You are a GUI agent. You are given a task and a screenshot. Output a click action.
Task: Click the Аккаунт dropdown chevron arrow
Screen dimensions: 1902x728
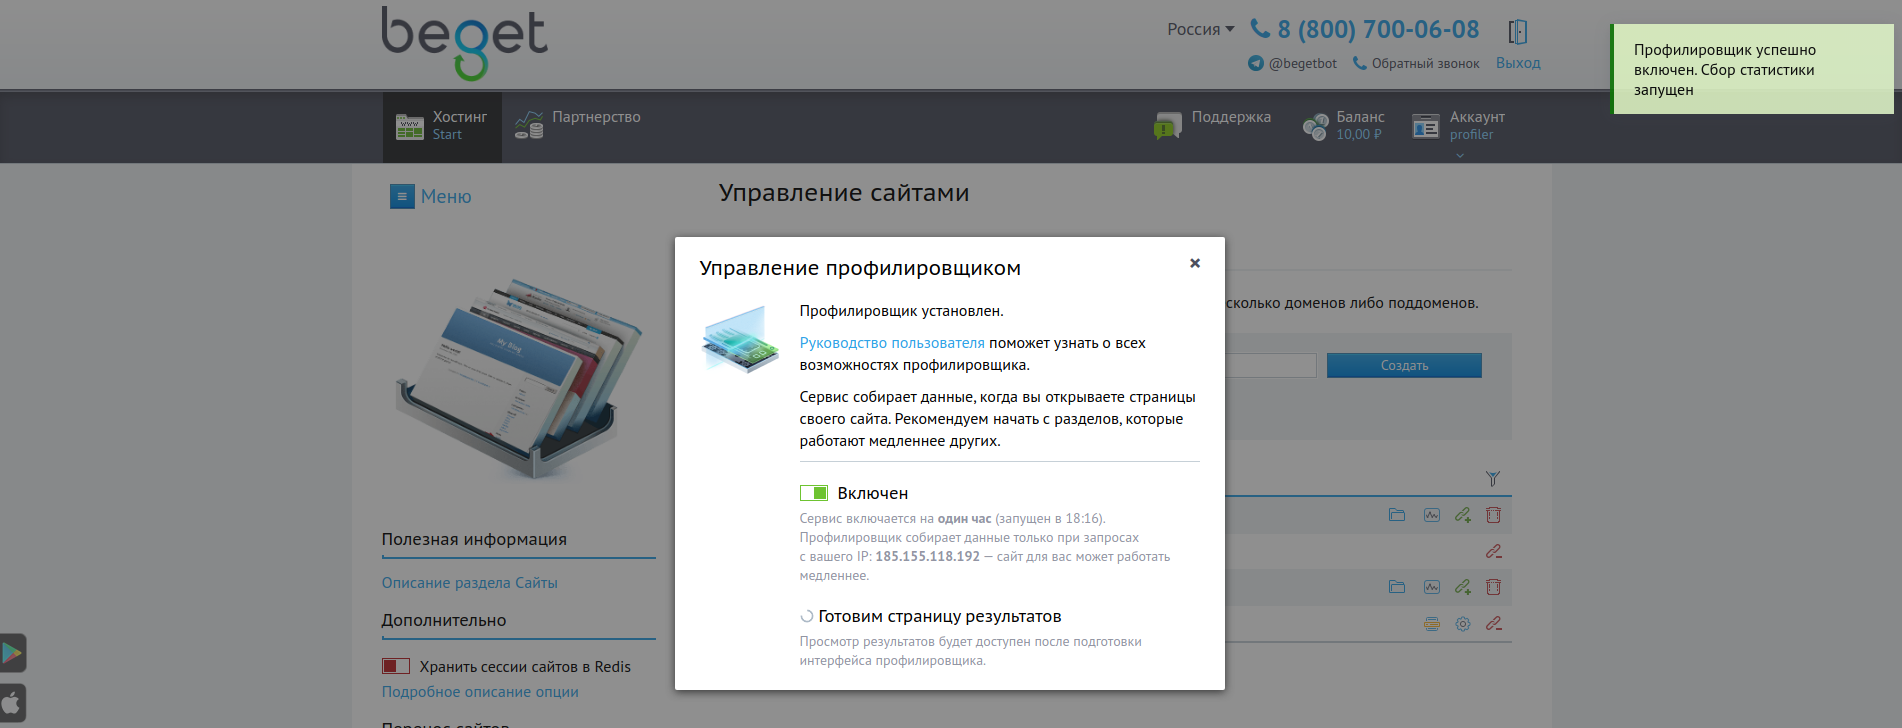click(x=1459, y=155)
